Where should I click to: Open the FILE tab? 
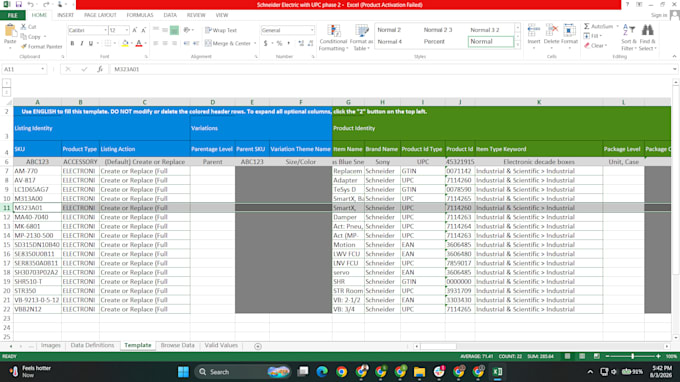(x=13, y=15)
